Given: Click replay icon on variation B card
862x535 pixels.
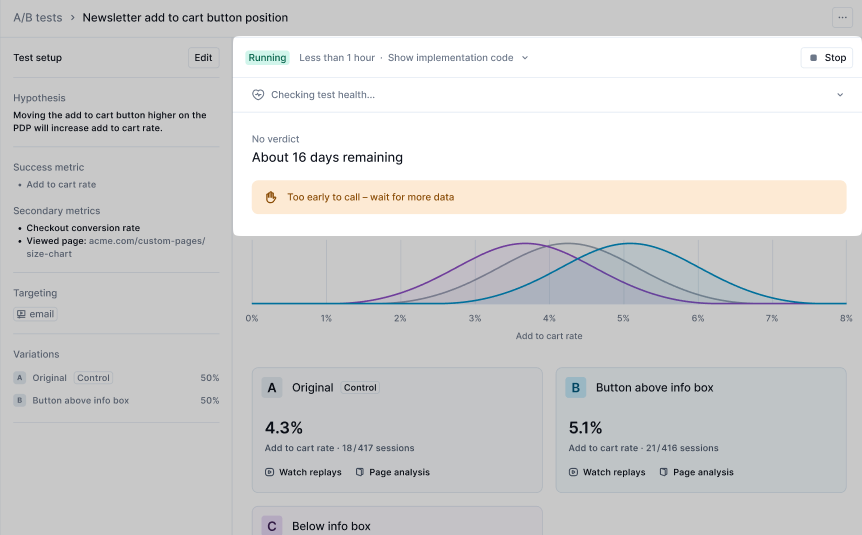Looking at the screenshot, I should pyautogui.click(x=573, y=472).
